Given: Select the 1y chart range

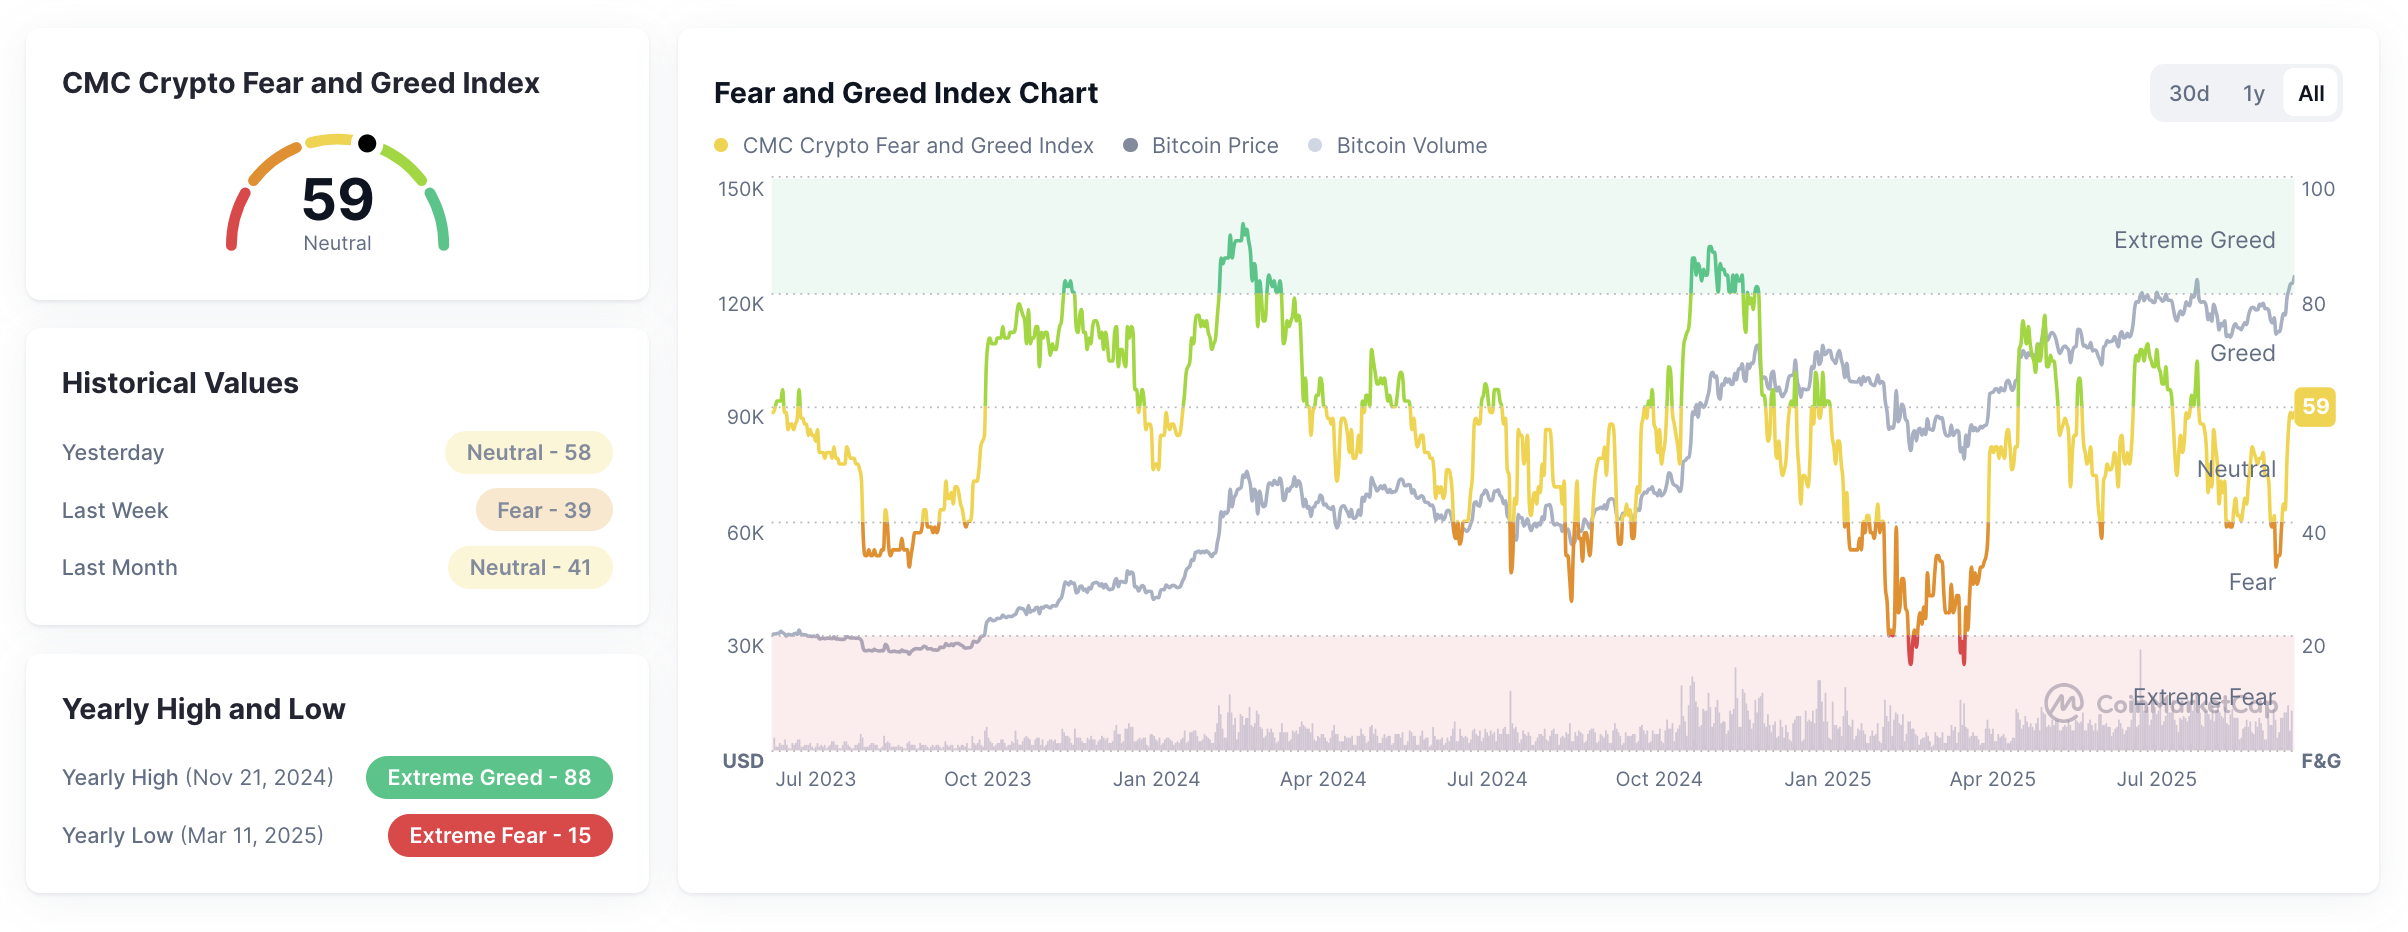Looking at the screenshot, I should pos(2253,94).
